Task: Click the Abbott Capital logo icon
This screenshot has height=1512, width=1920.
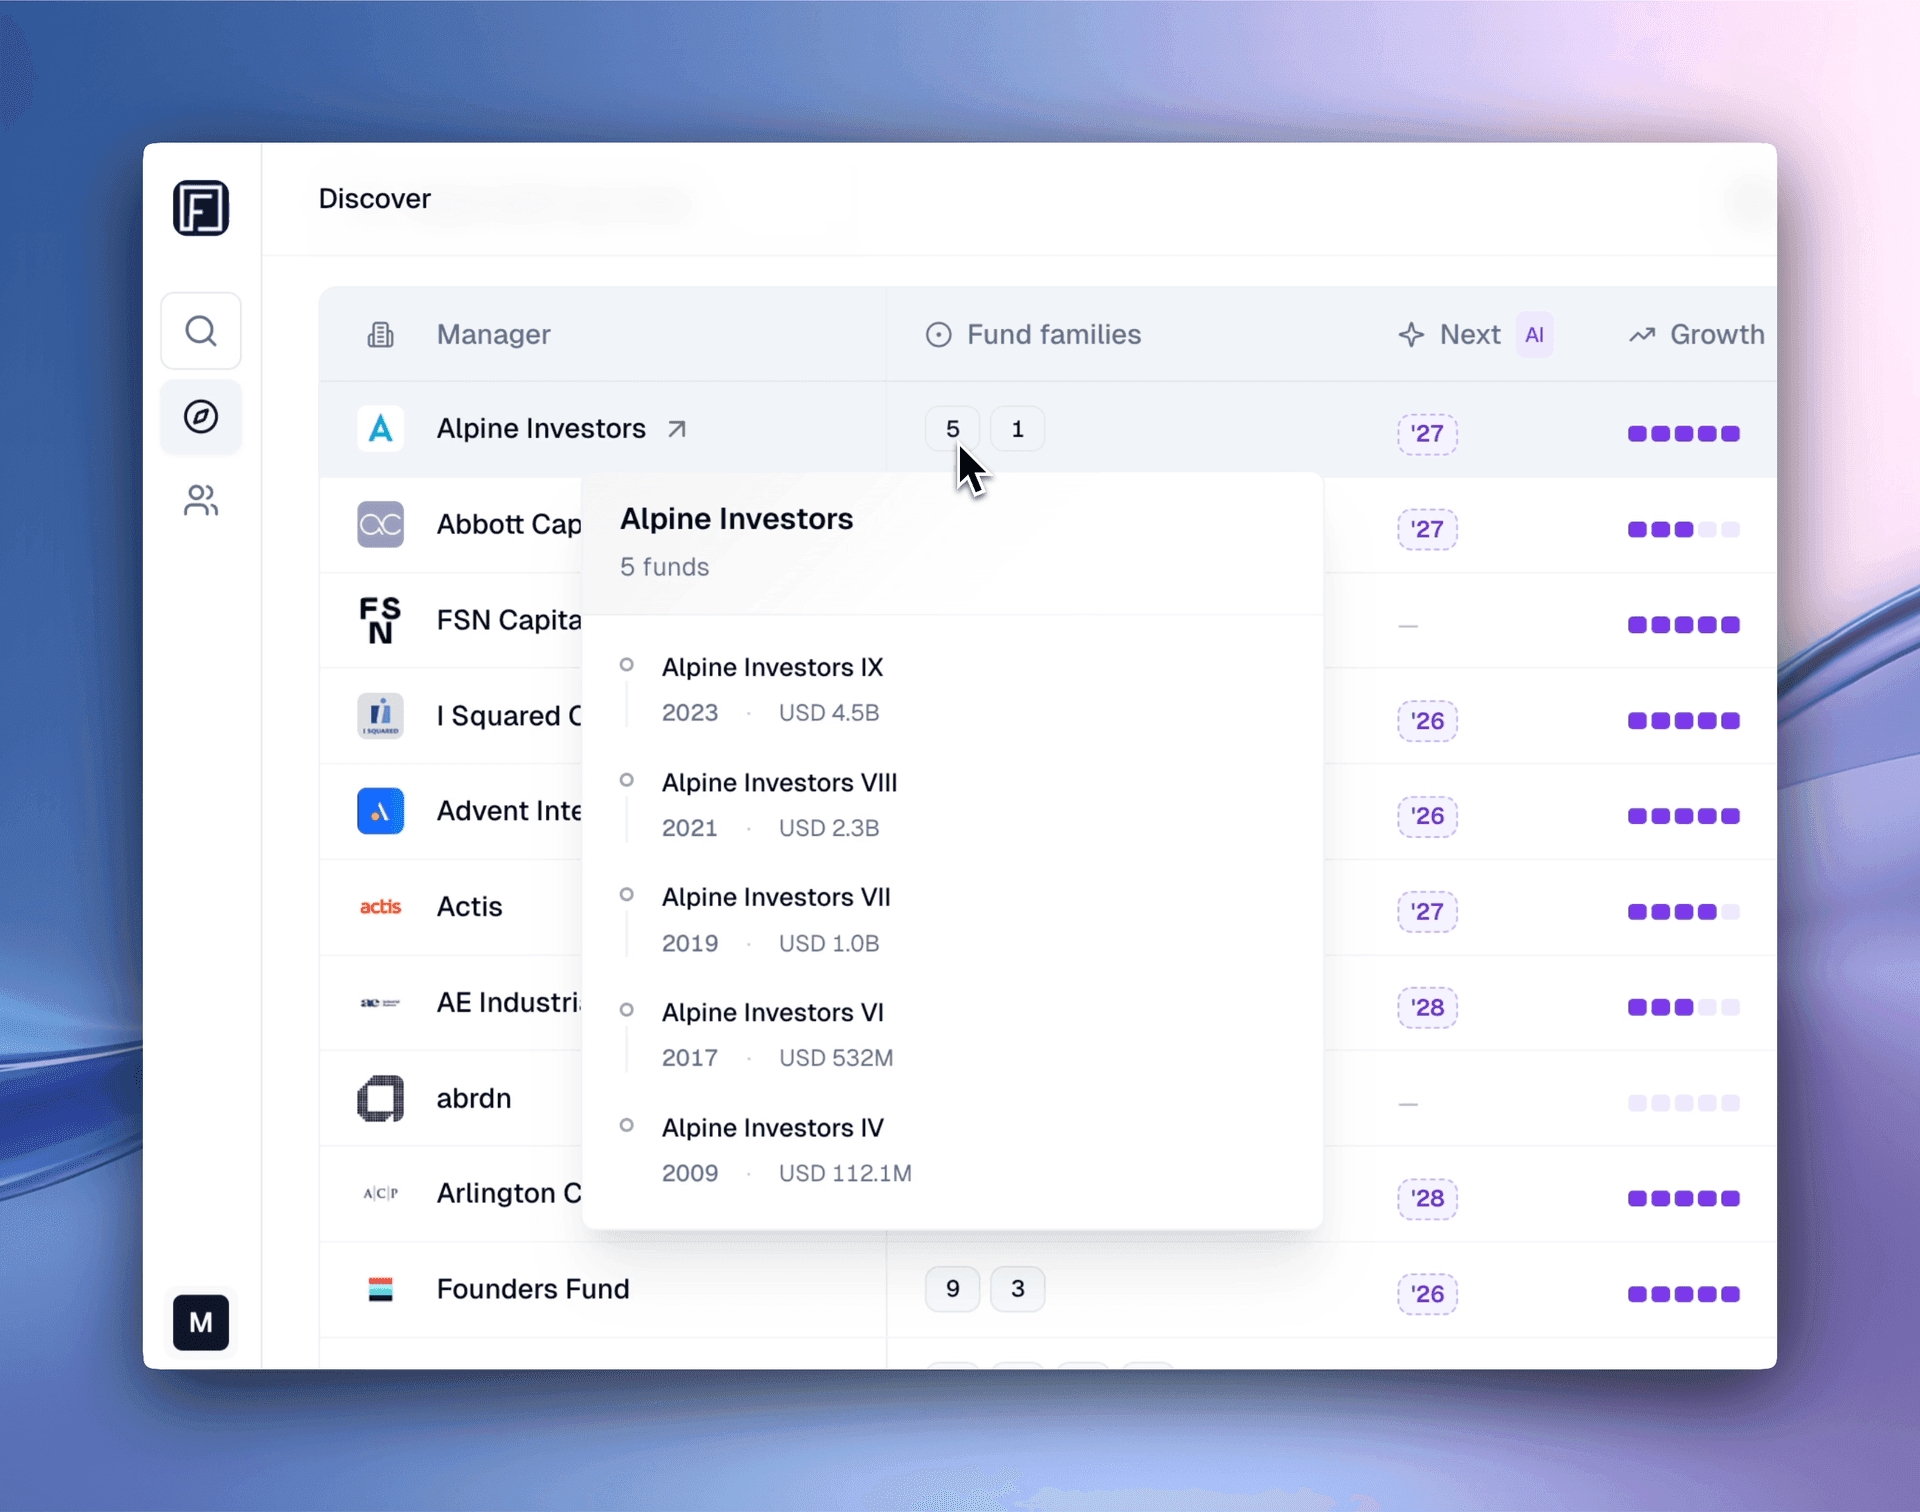Action: [381, 524]
